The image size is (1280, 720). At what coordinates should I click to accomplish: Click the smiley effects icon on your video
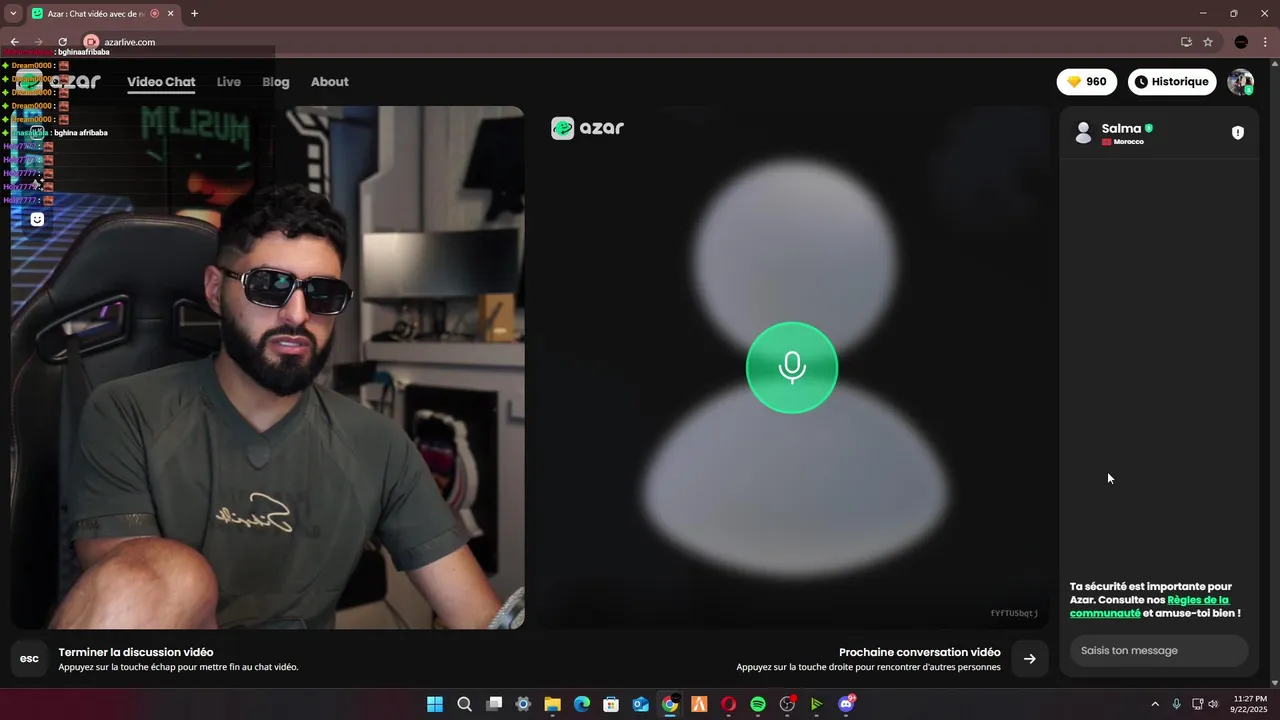(x=37, y=219)
